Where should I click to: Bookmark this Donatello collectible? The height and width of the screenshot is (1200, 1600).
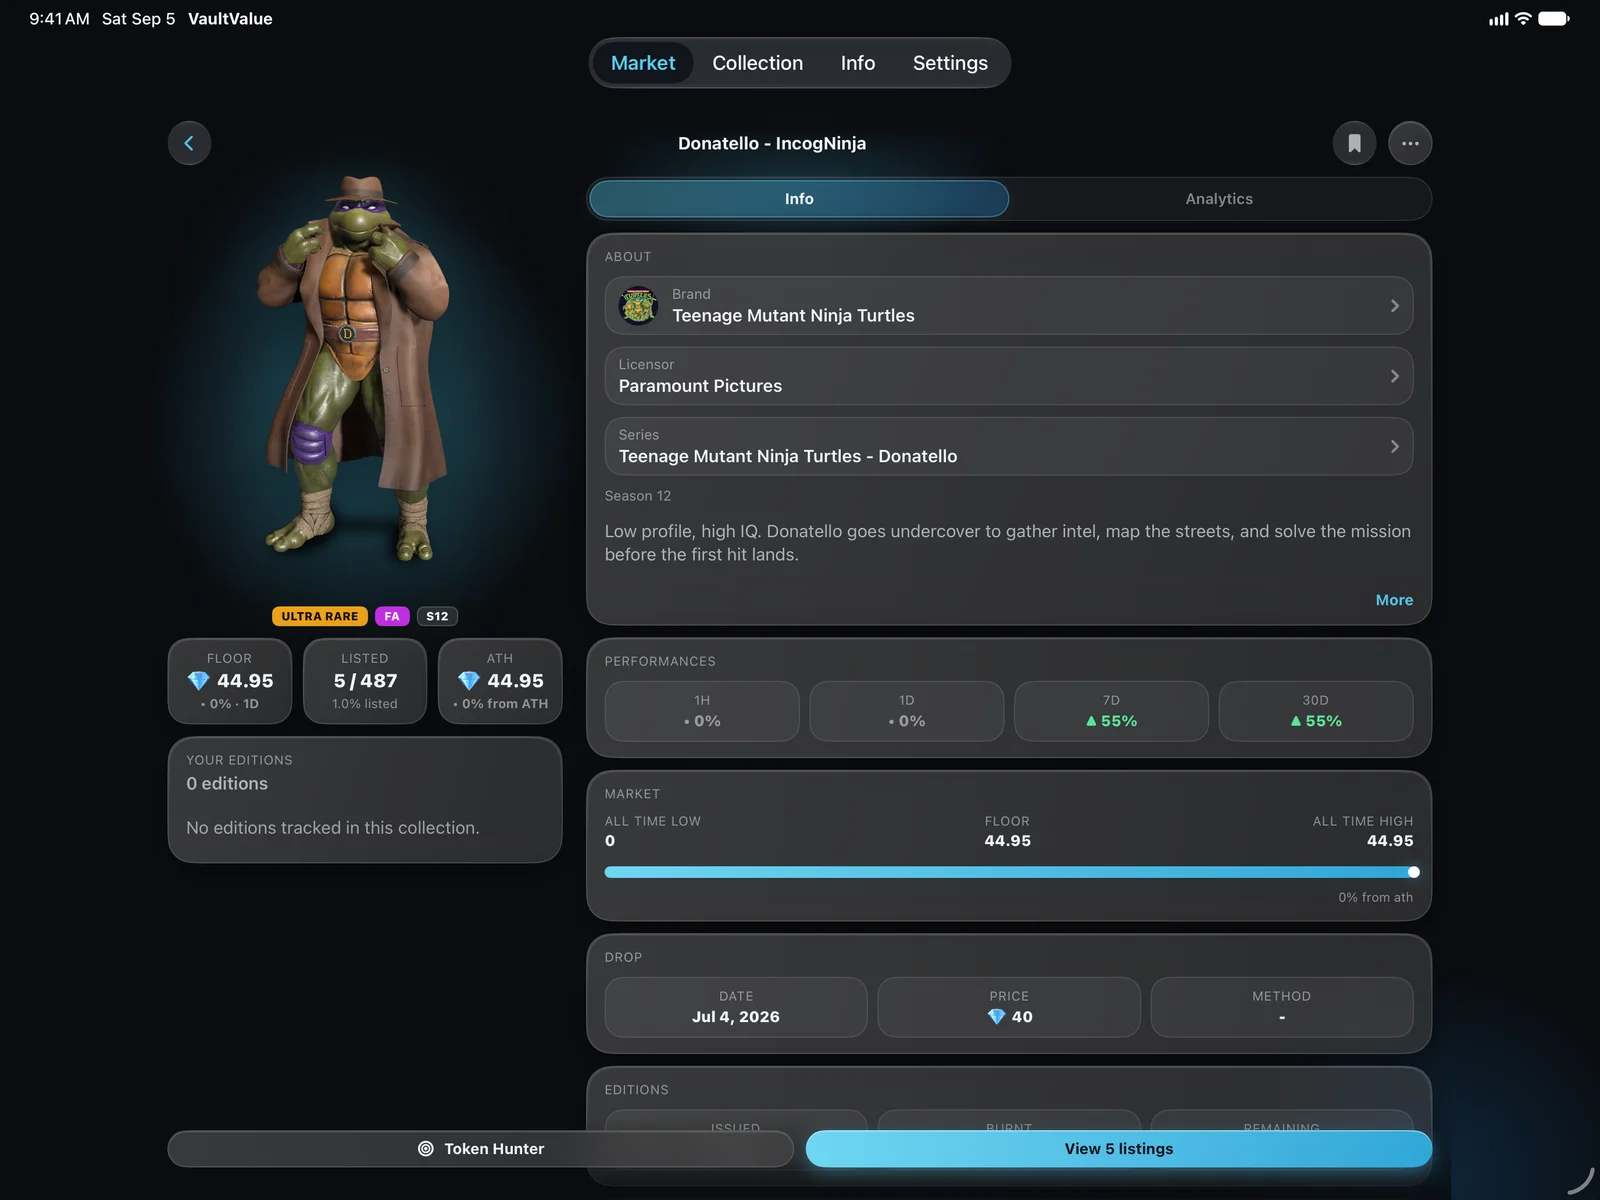[1354, 143]
